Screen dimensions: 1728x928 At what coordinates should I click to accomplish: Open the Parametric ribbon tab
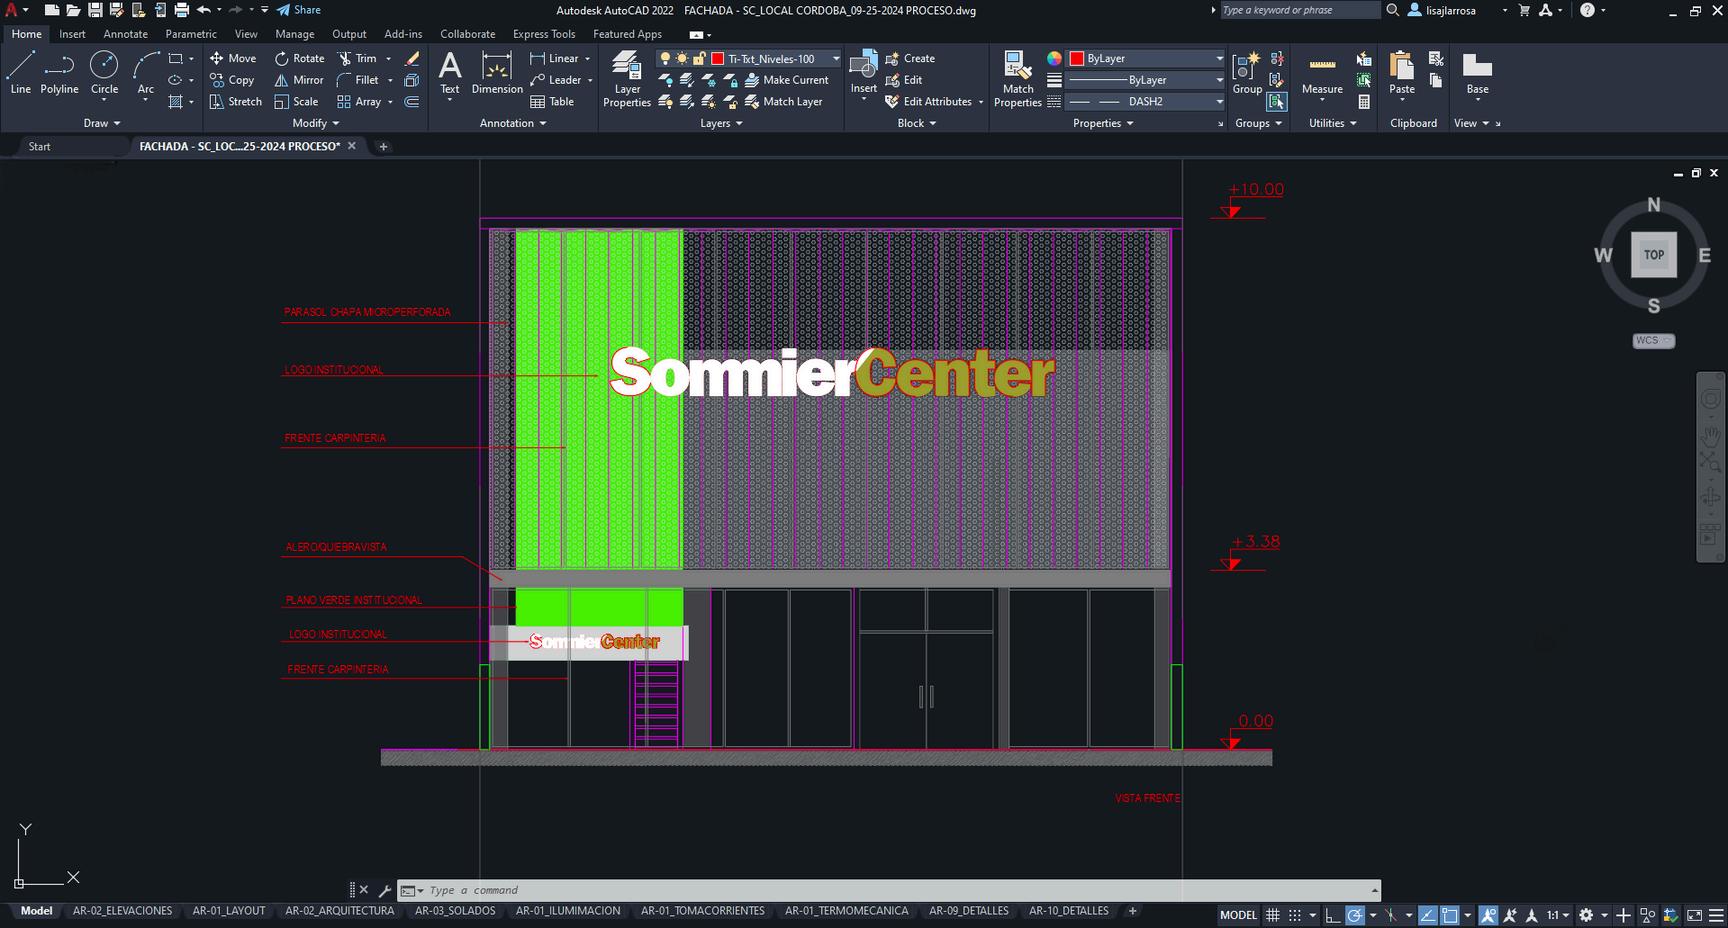[x=191, y=34]
